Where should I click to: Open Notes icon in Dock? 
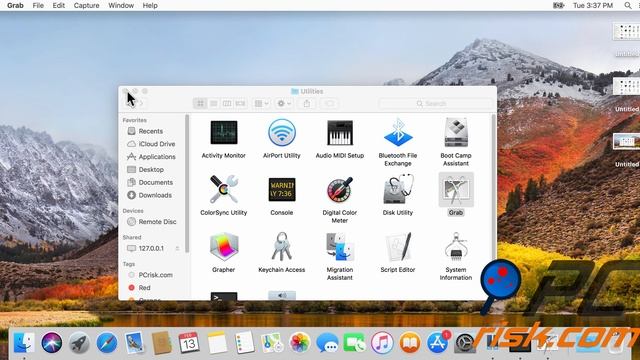(217, 342)
